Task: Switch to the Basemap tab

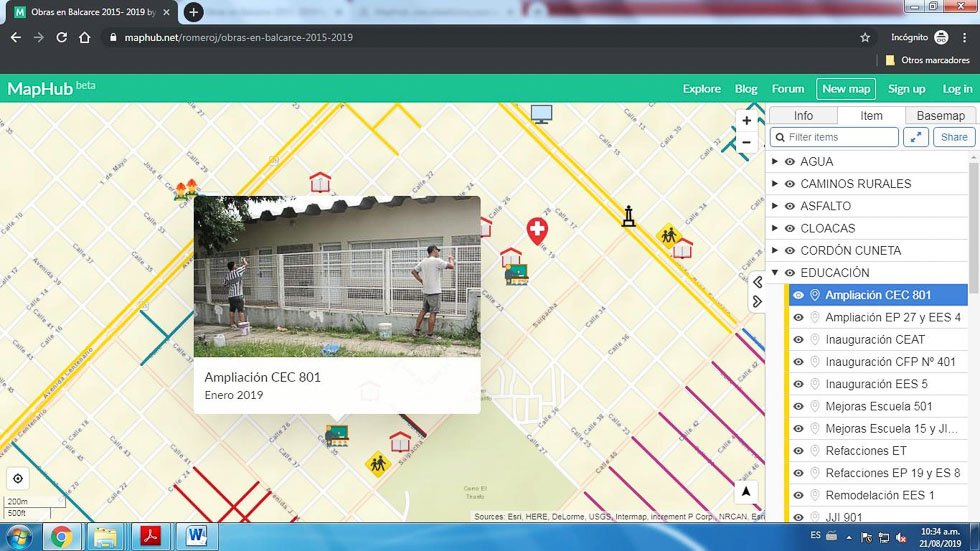Action: coord(940,116)
